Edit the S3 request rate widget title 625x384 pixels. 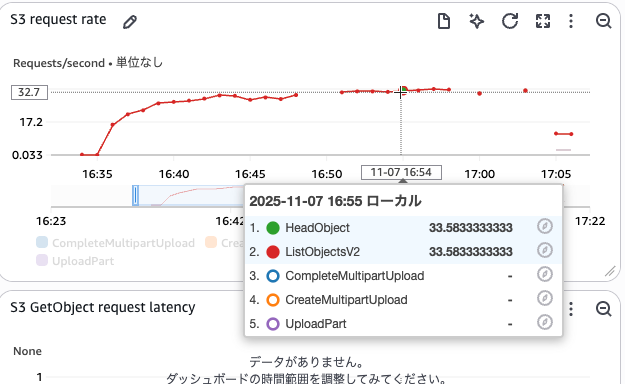pyautogui.click(x=130, y=22)
